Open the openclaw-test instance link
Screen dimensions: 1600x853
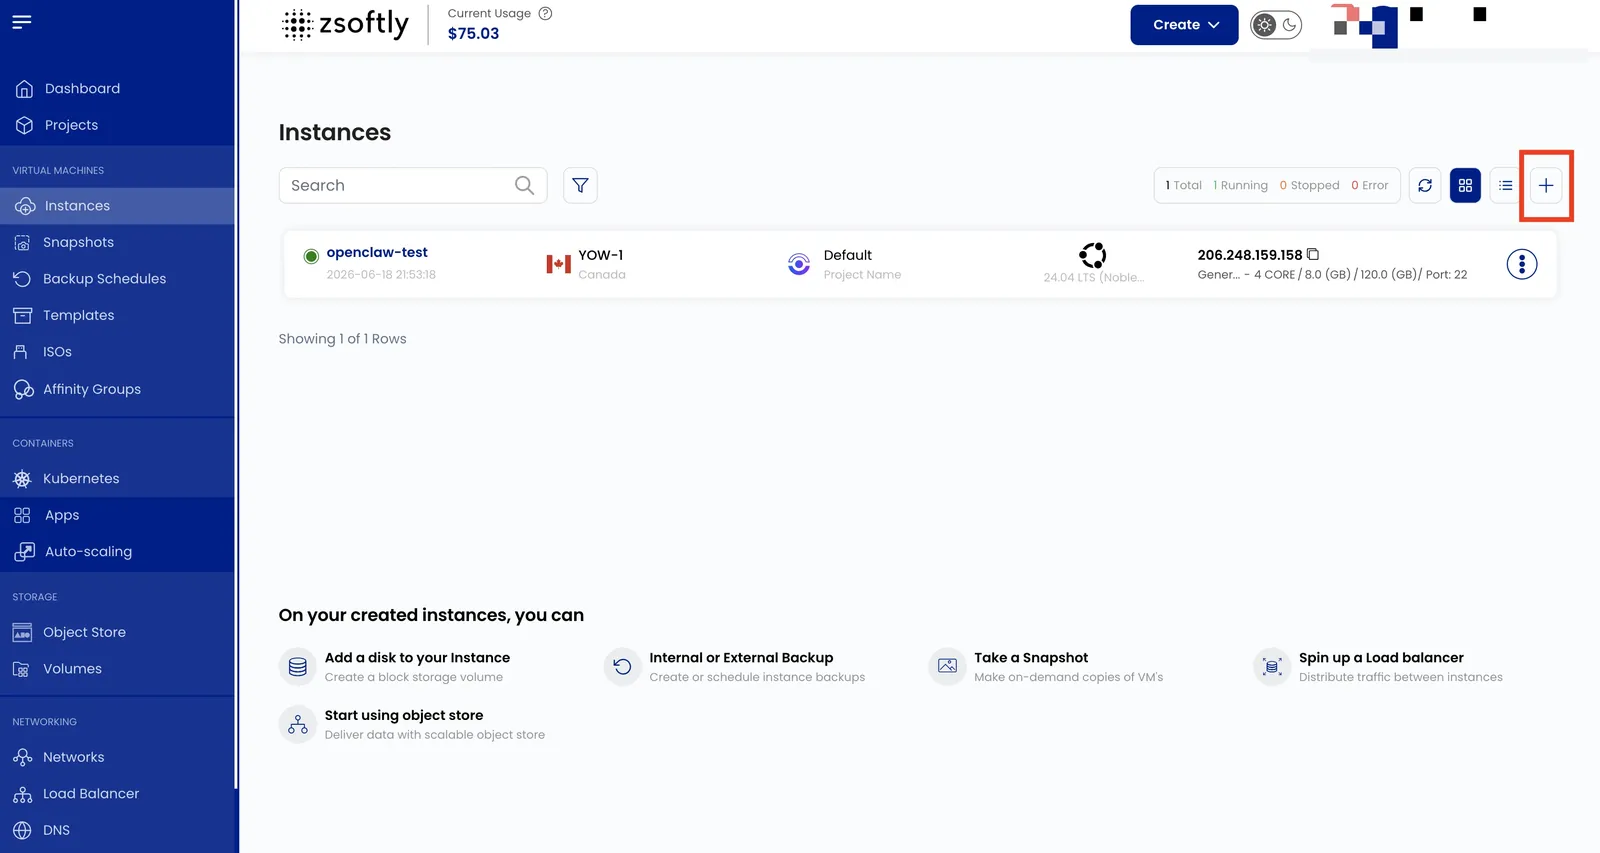tap(377, 252)
